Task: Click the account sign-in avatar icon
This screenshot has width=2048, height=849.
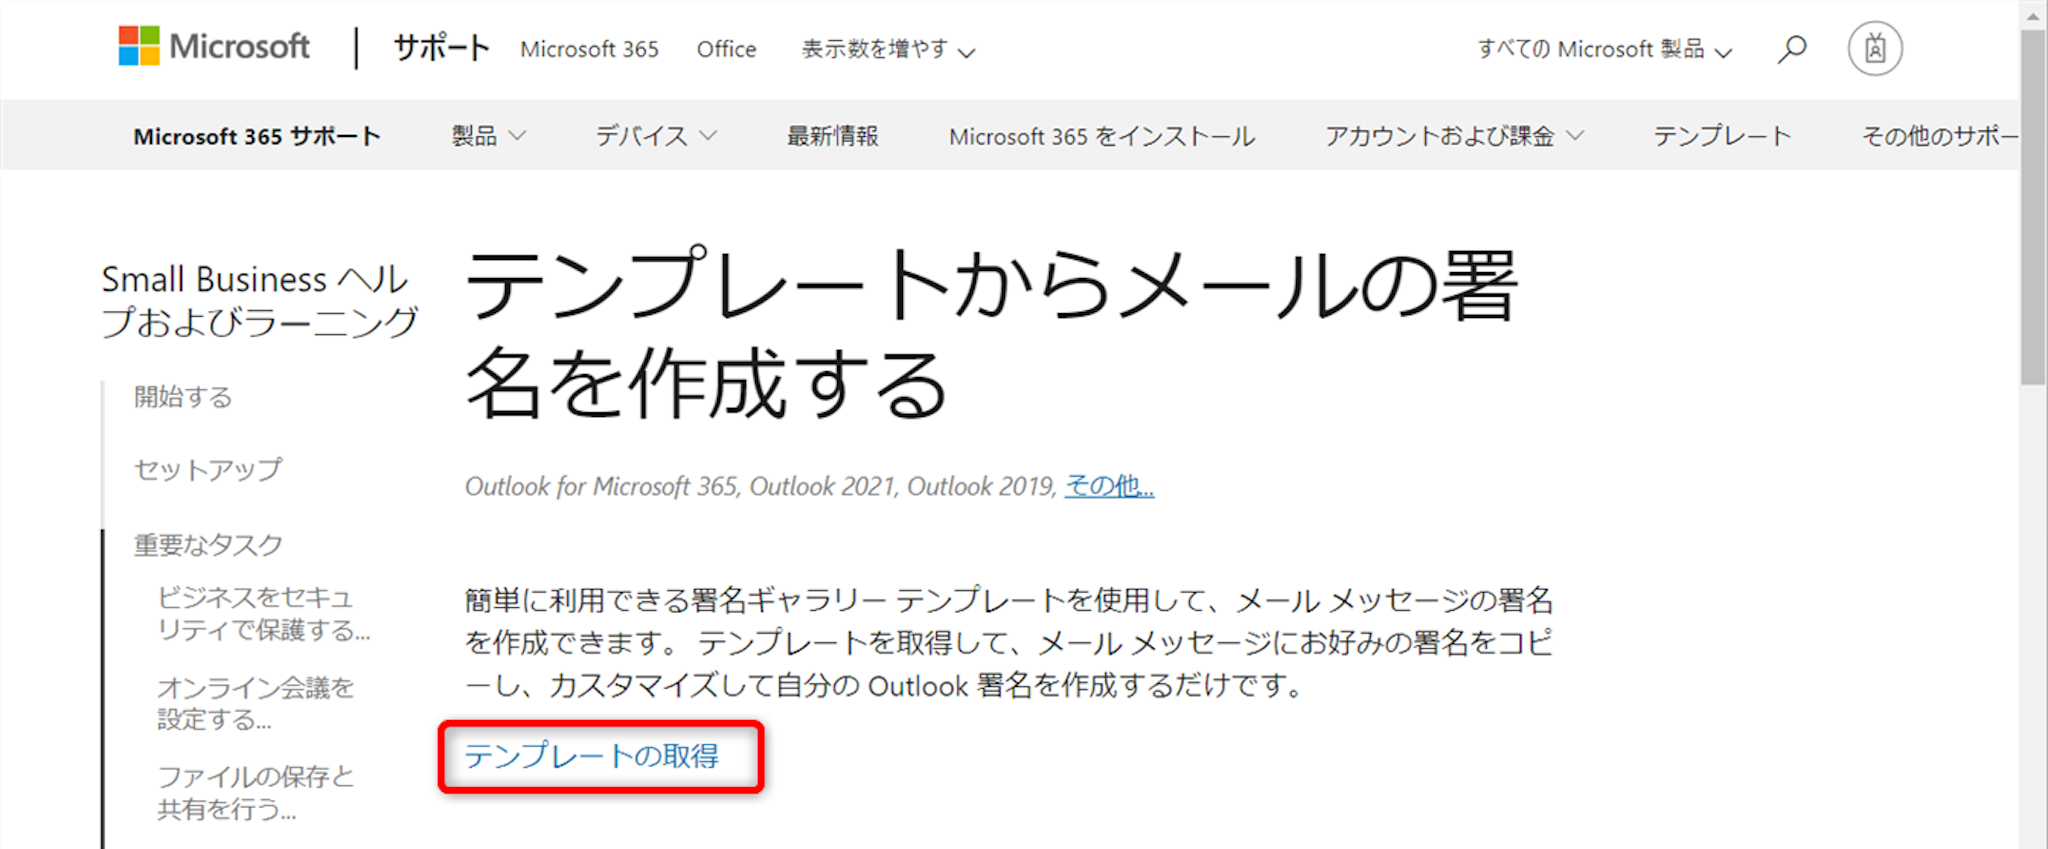Action: click(x=1875, y=49)
